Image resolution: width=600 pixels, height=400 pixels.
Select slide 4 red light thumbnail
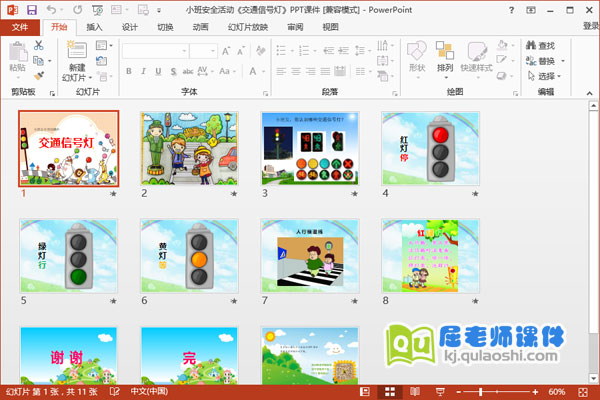click(430, 149)
